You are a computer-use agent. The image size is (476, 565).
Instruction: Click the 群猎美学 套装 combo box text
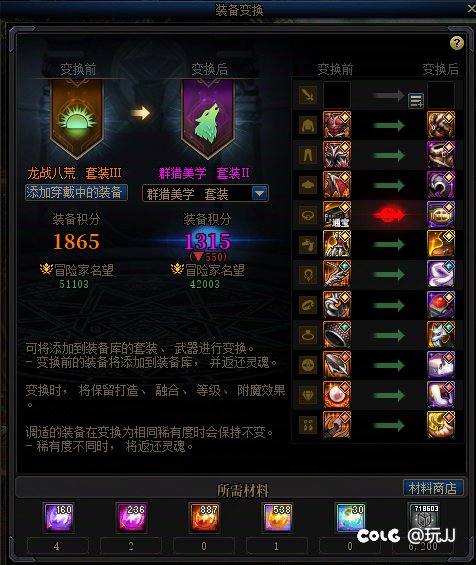click(187, 194)
